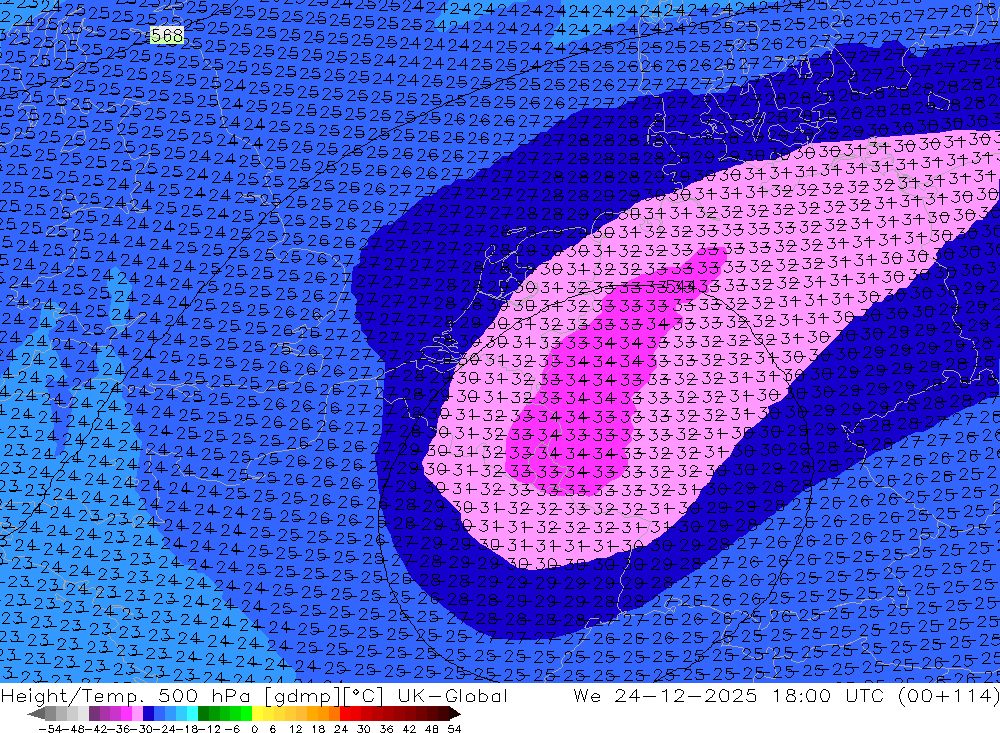The height and width of the screenshot is (733, 1000).
Task: Select the bright magenta legend color segment
Action: coord(126,713)
